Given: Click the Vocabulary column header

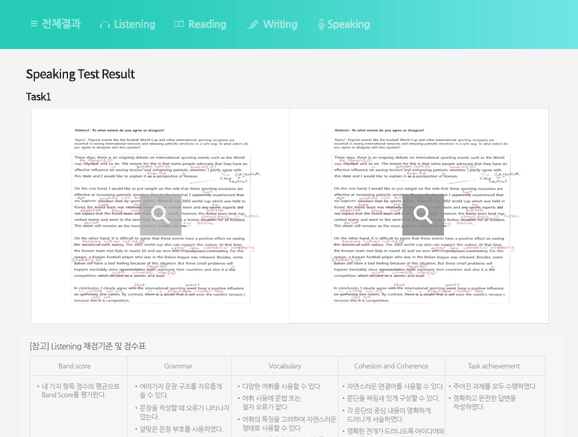Looking at the screenshot, I should tap(285, 366).
